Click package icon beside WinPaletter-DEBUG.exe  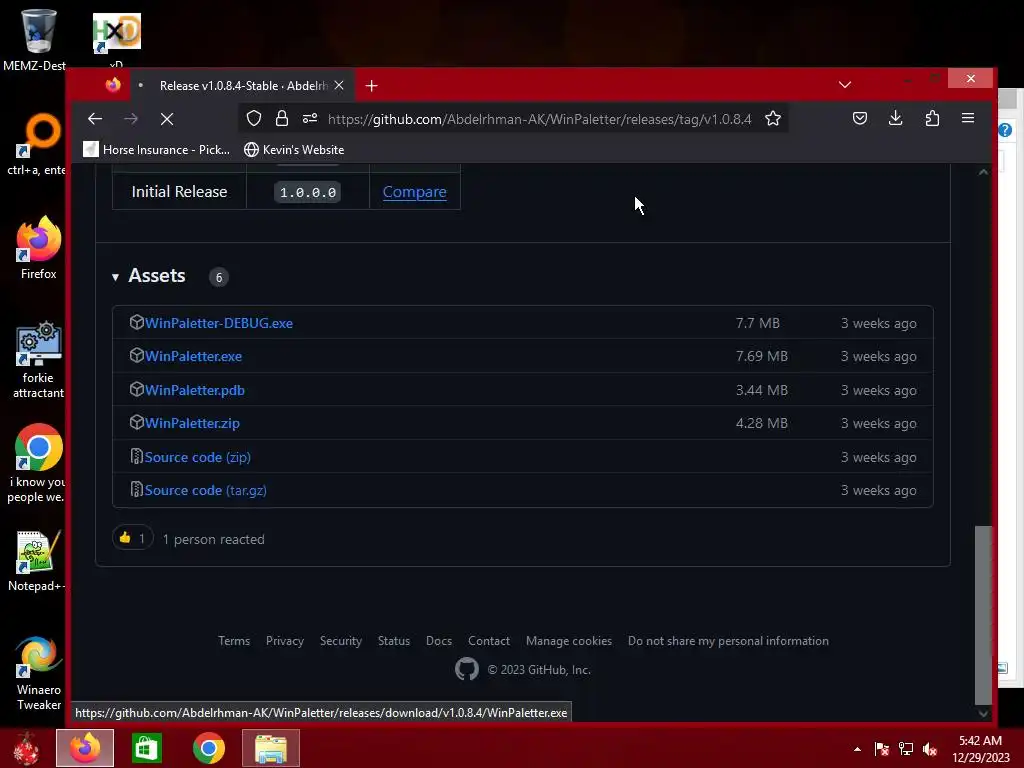click(136, 322)
